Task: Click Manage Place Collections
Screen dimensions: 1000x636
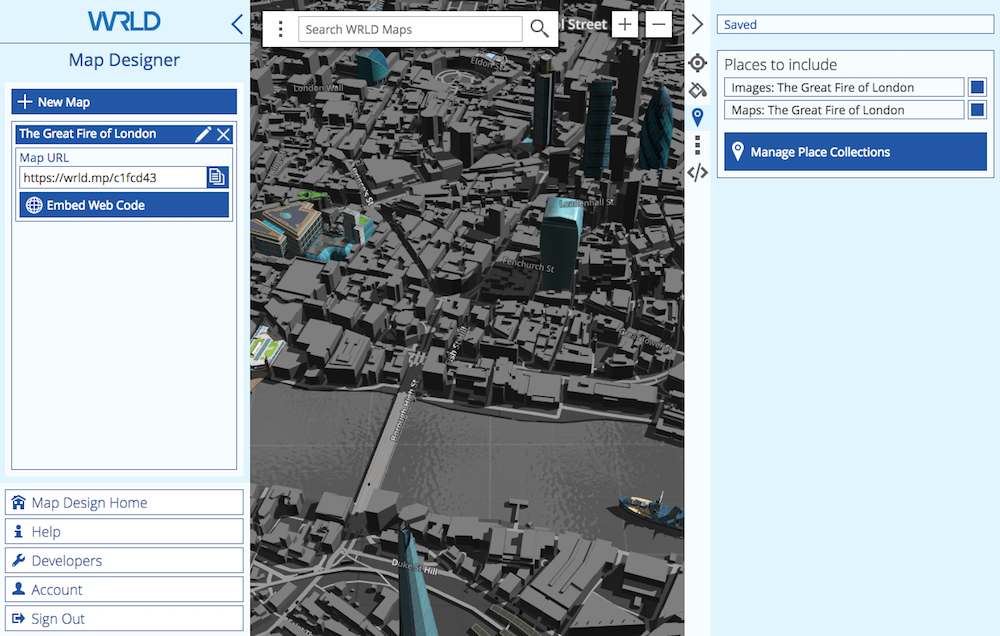Action: pyautogui.click(x=855, y=152)
